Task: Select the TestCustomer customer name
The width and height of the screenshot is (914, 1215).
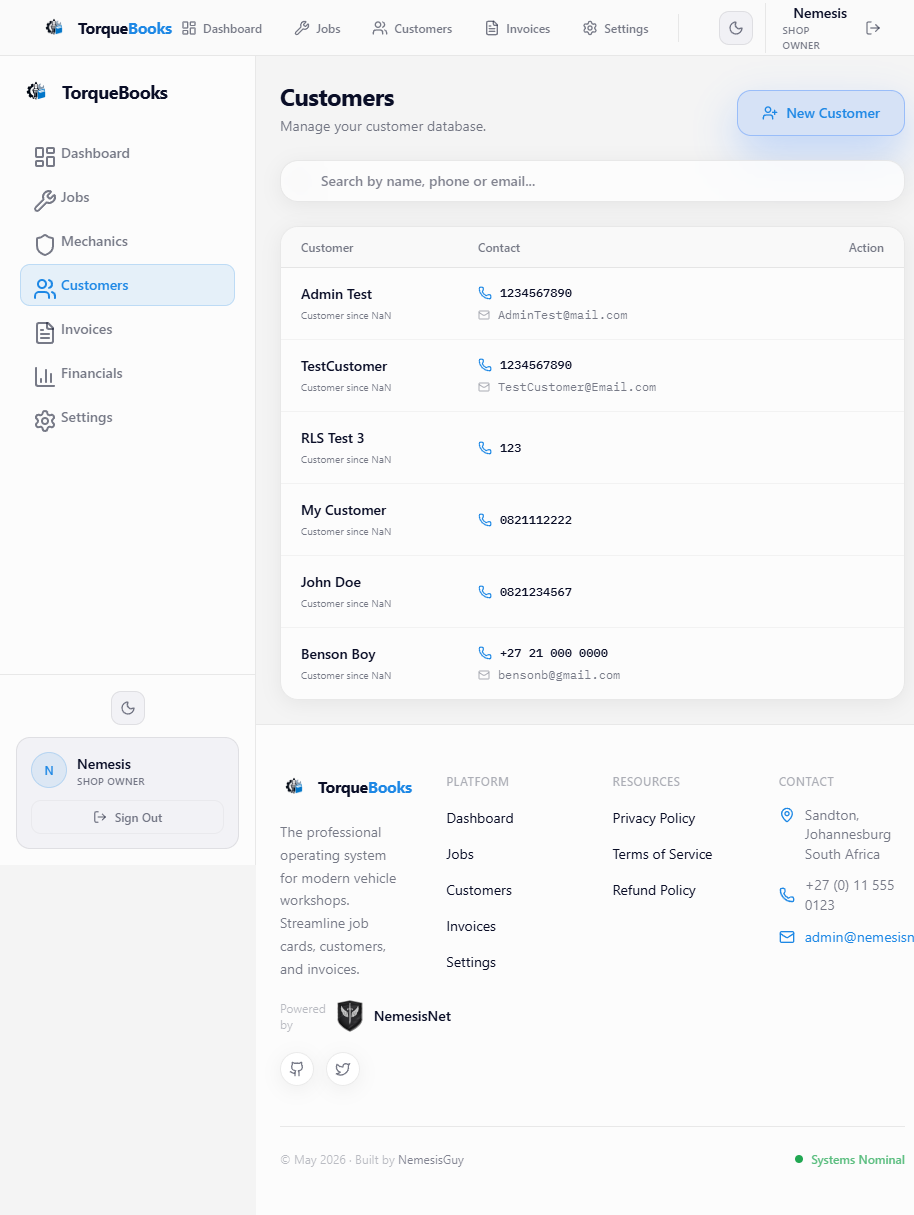Action: 344,366
